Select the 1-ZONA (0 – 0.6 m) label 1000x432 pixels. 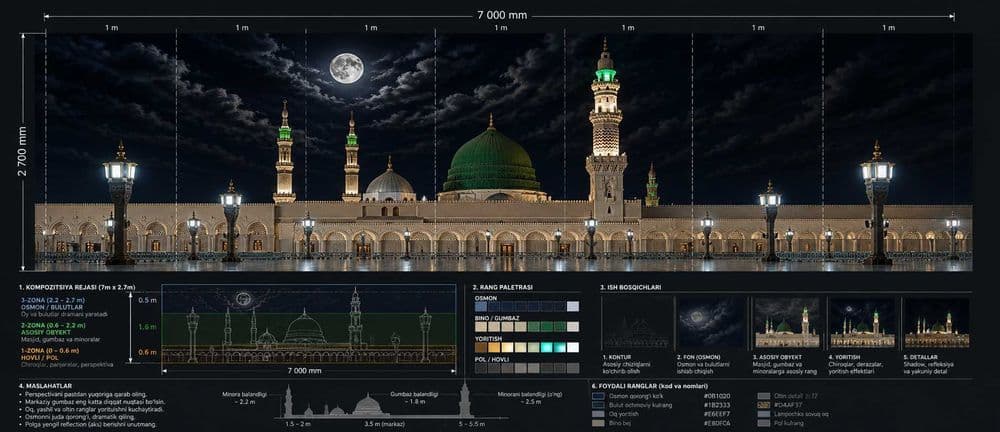pos(50,350)
